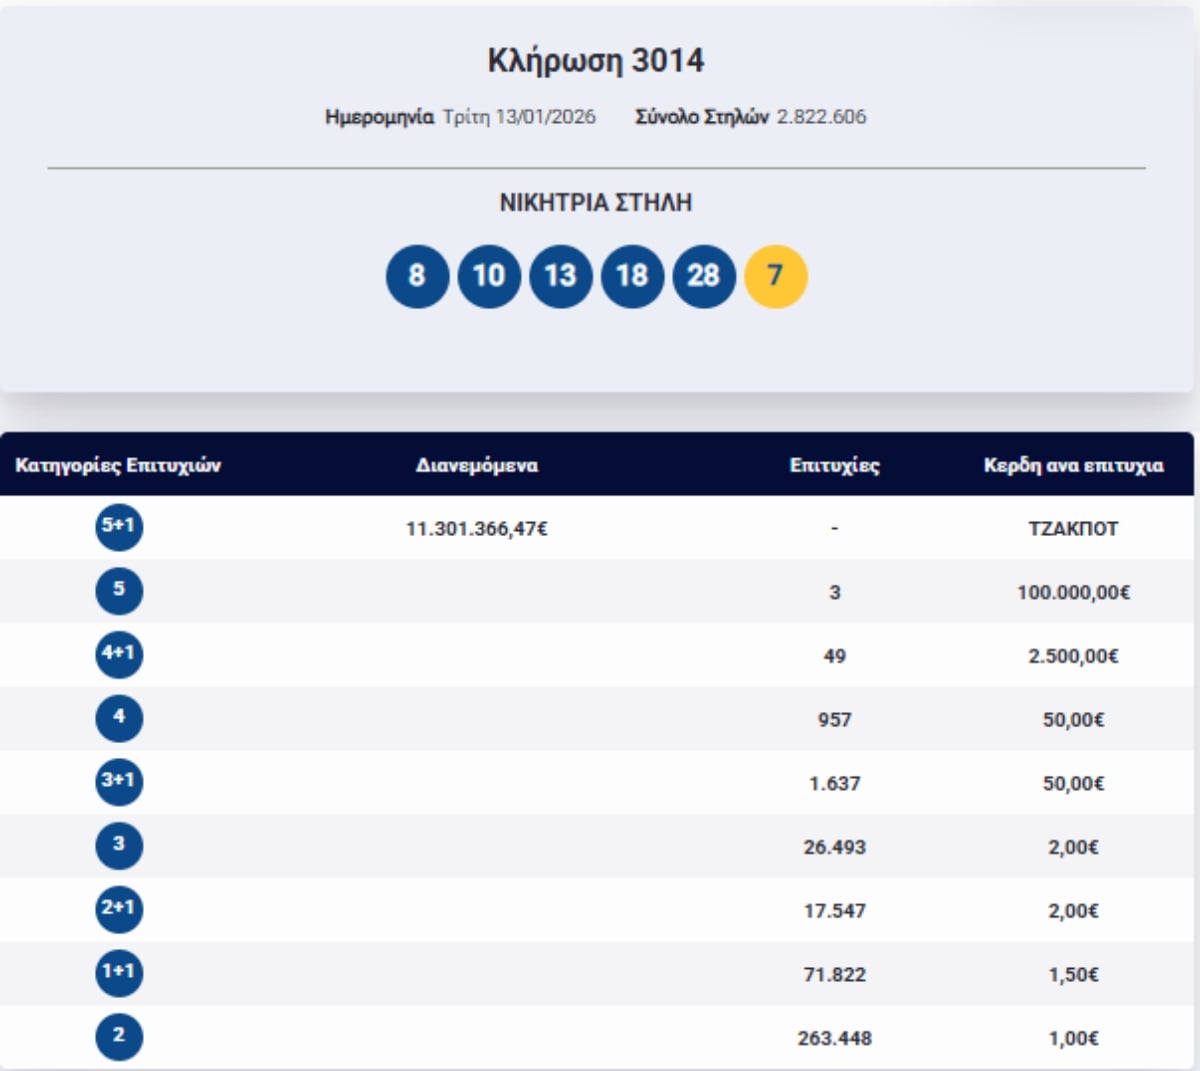1200x1071 pixels.
Task: Click the 11.301.366,47€ jackpot amount
Action: 477,529
